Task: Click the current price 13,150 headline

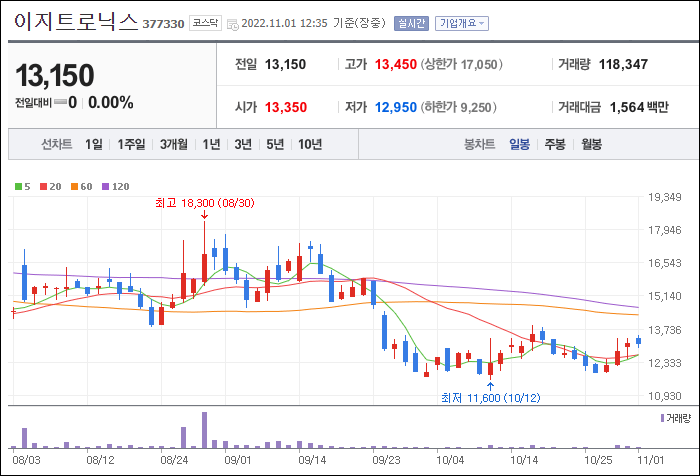Action: click(x=55, y=75)
